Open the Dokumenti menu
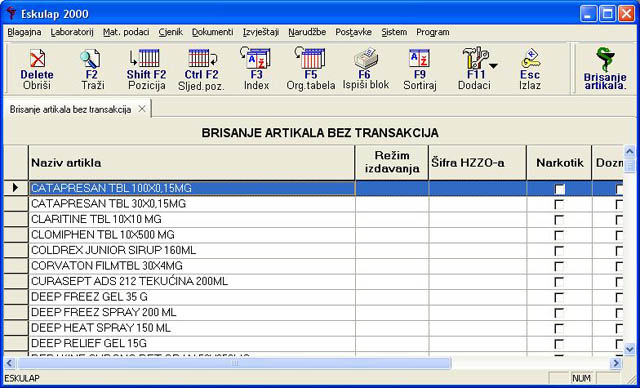640x388 pixels. pyautogui.click(x=213, y=32)
